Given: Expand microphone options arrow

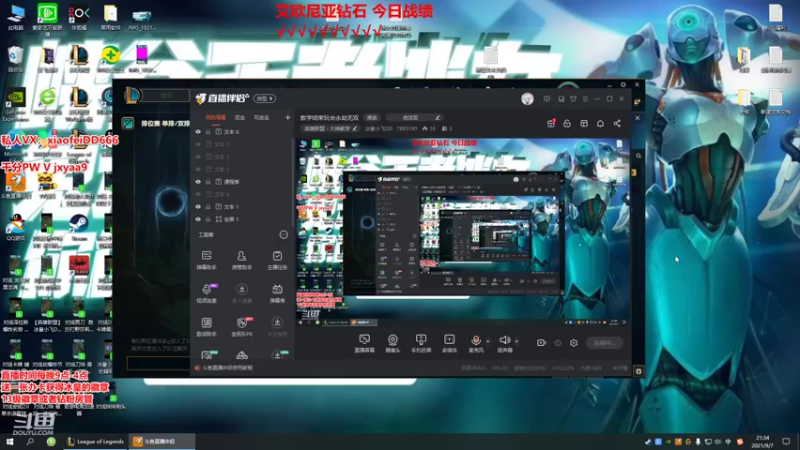Looking at the screenshot, I should (x=488, y=341).
